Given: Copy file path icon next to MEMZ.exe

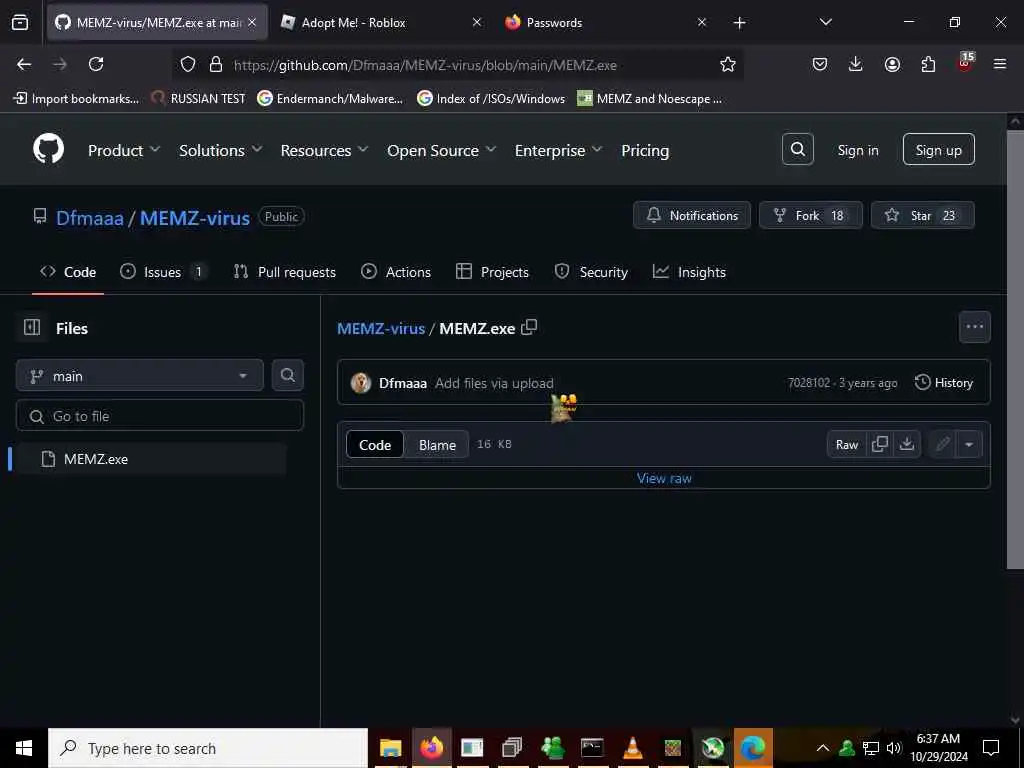Looking at the screenshot, I should click(x=529, y=327).
